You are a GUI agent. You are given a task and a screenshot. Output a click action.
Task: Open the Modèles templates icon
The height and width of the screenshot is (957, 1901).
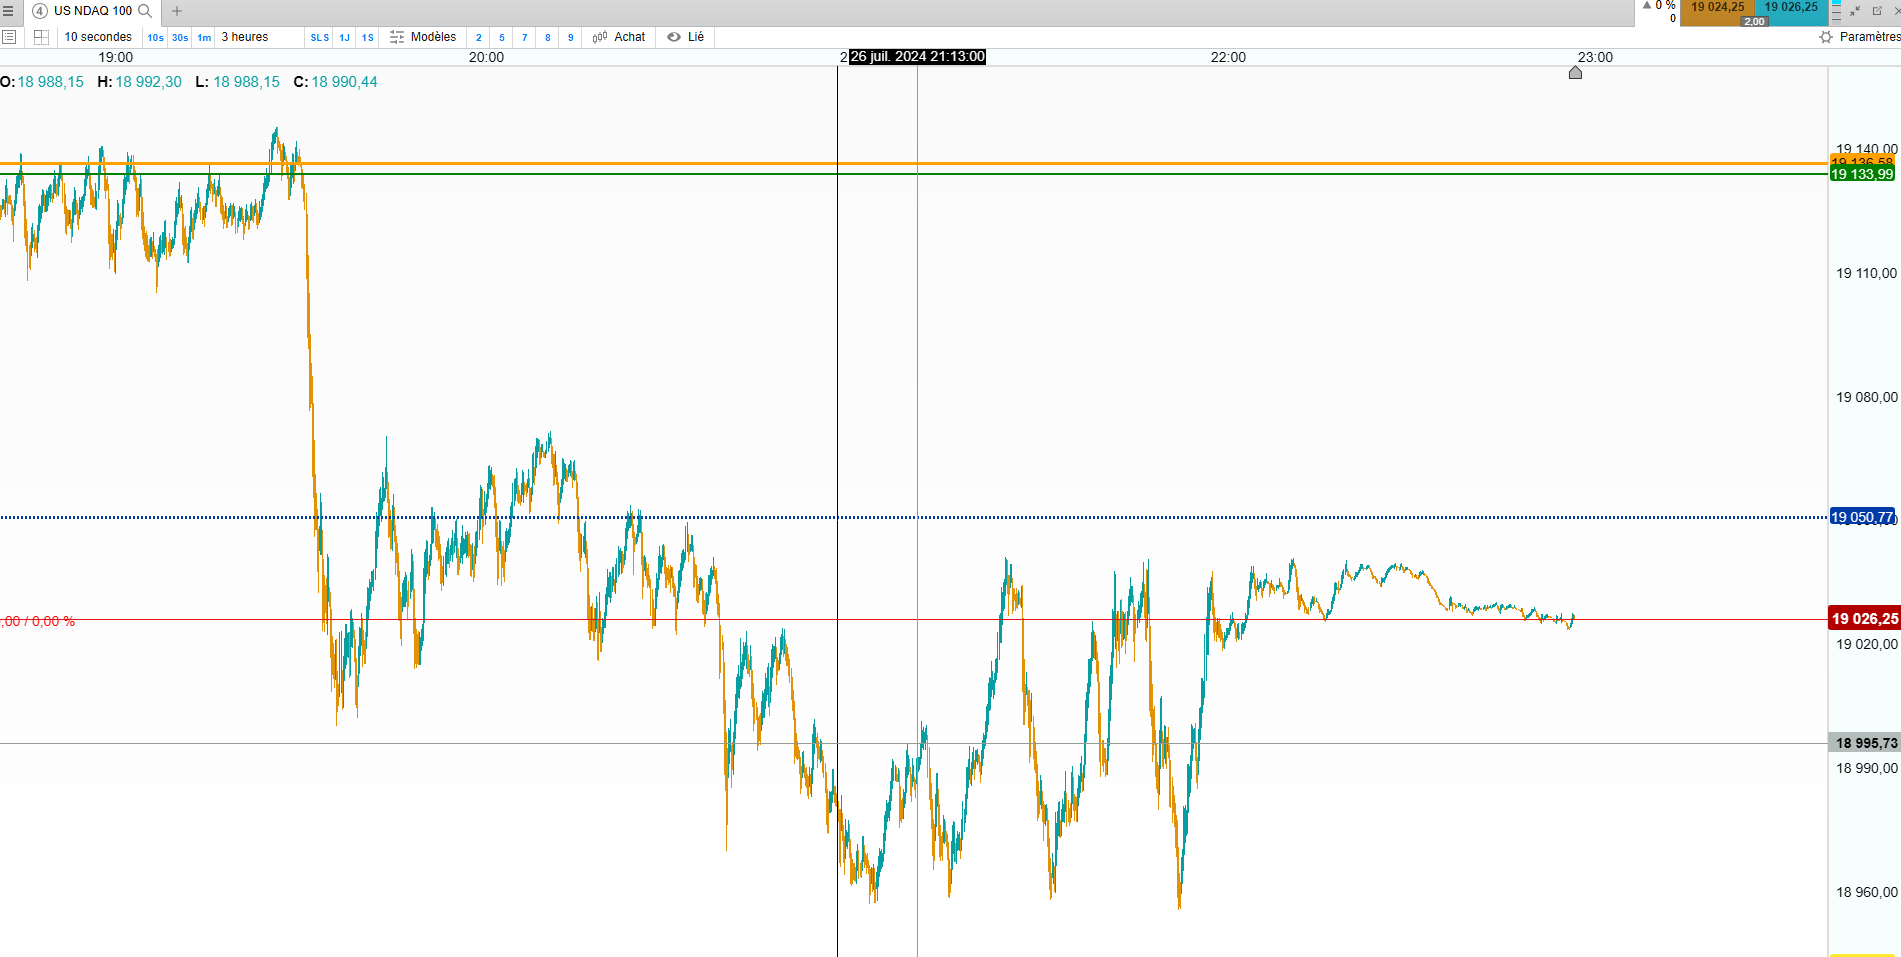pos(397,37)
